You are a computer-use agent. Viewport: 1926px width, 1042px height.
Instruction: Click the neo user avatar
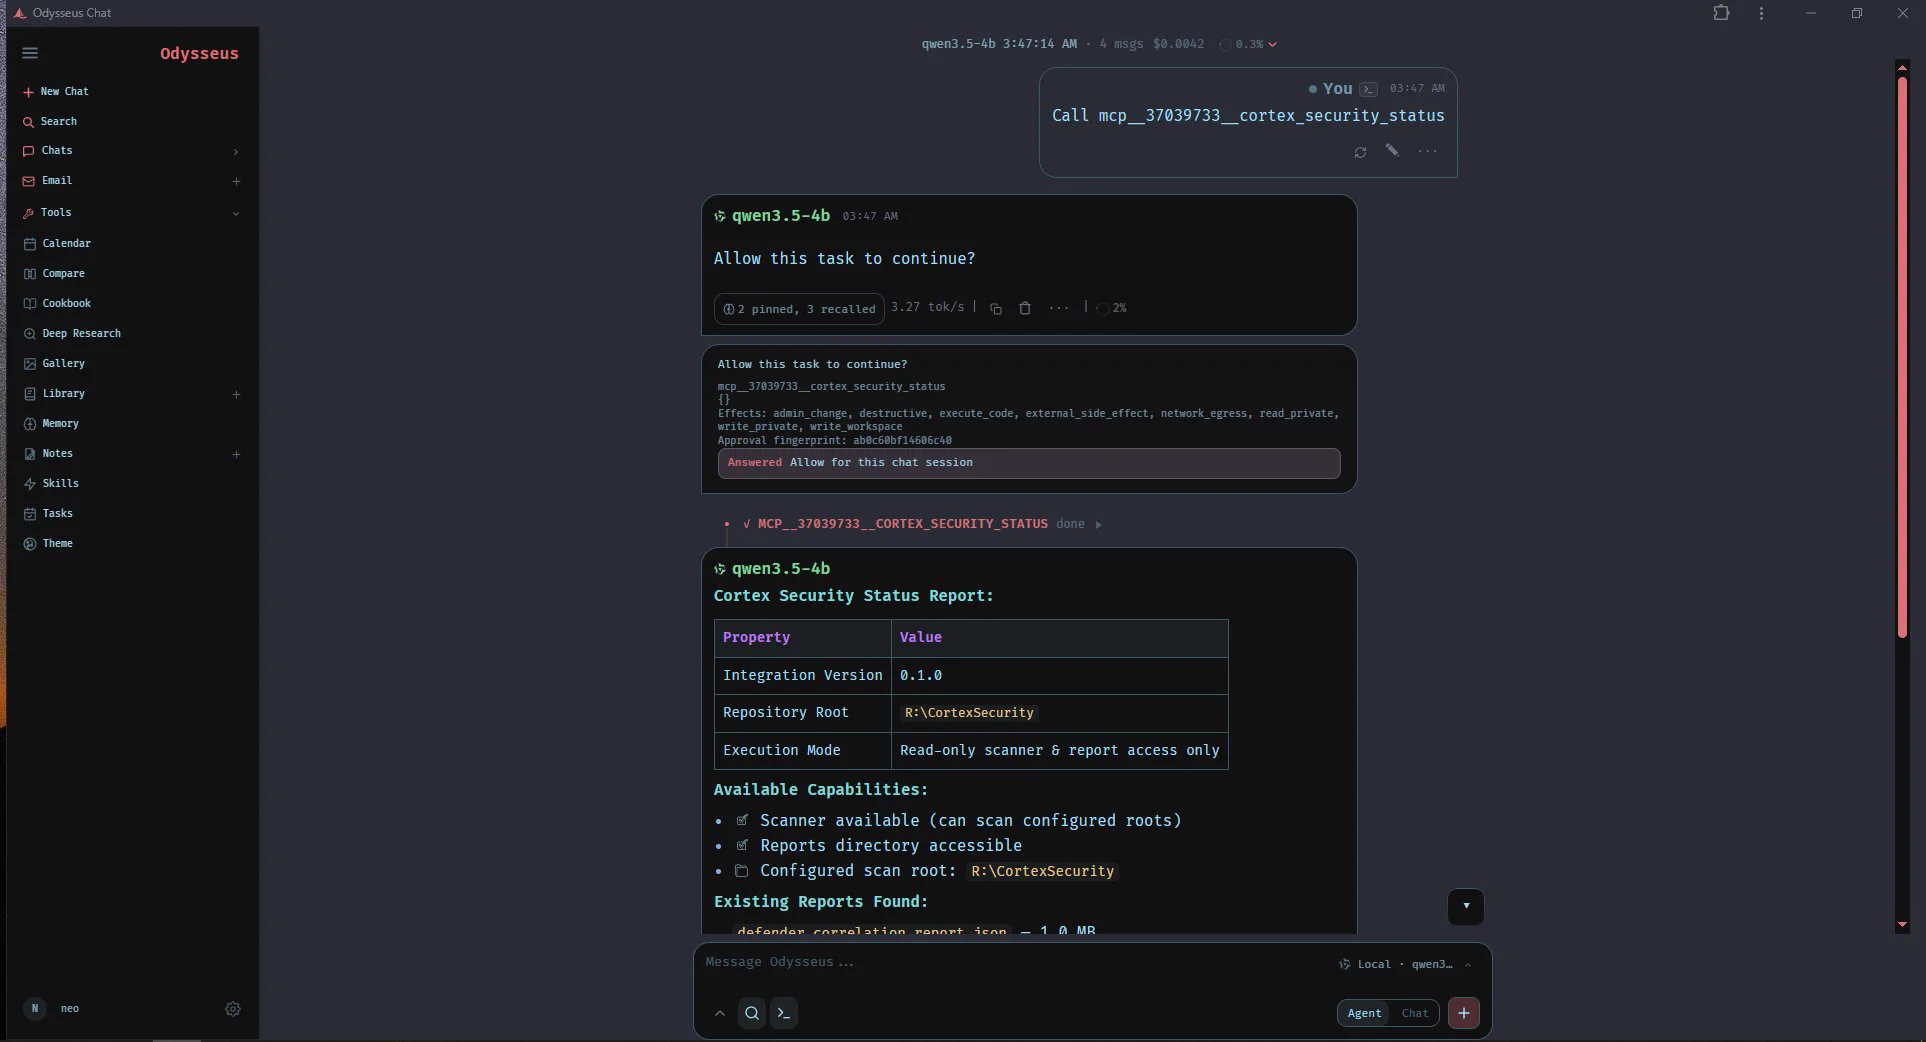[x=35, y=1008]
